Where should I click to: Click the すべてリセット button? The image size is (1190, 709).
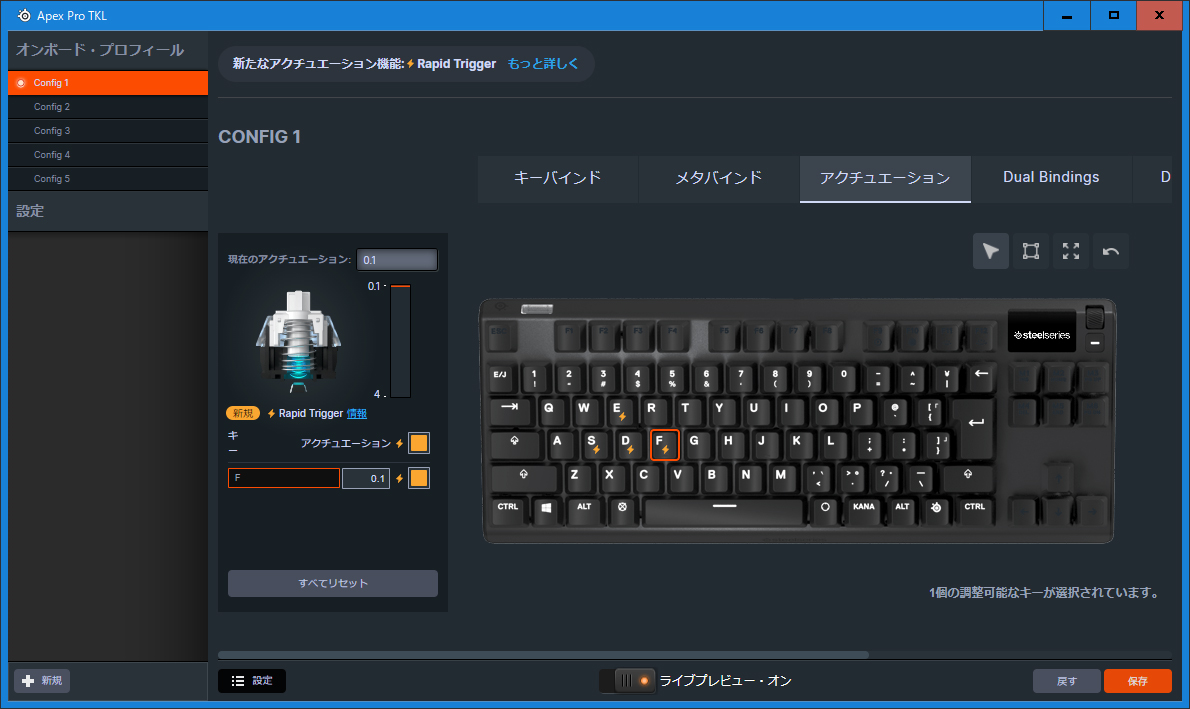332,583
